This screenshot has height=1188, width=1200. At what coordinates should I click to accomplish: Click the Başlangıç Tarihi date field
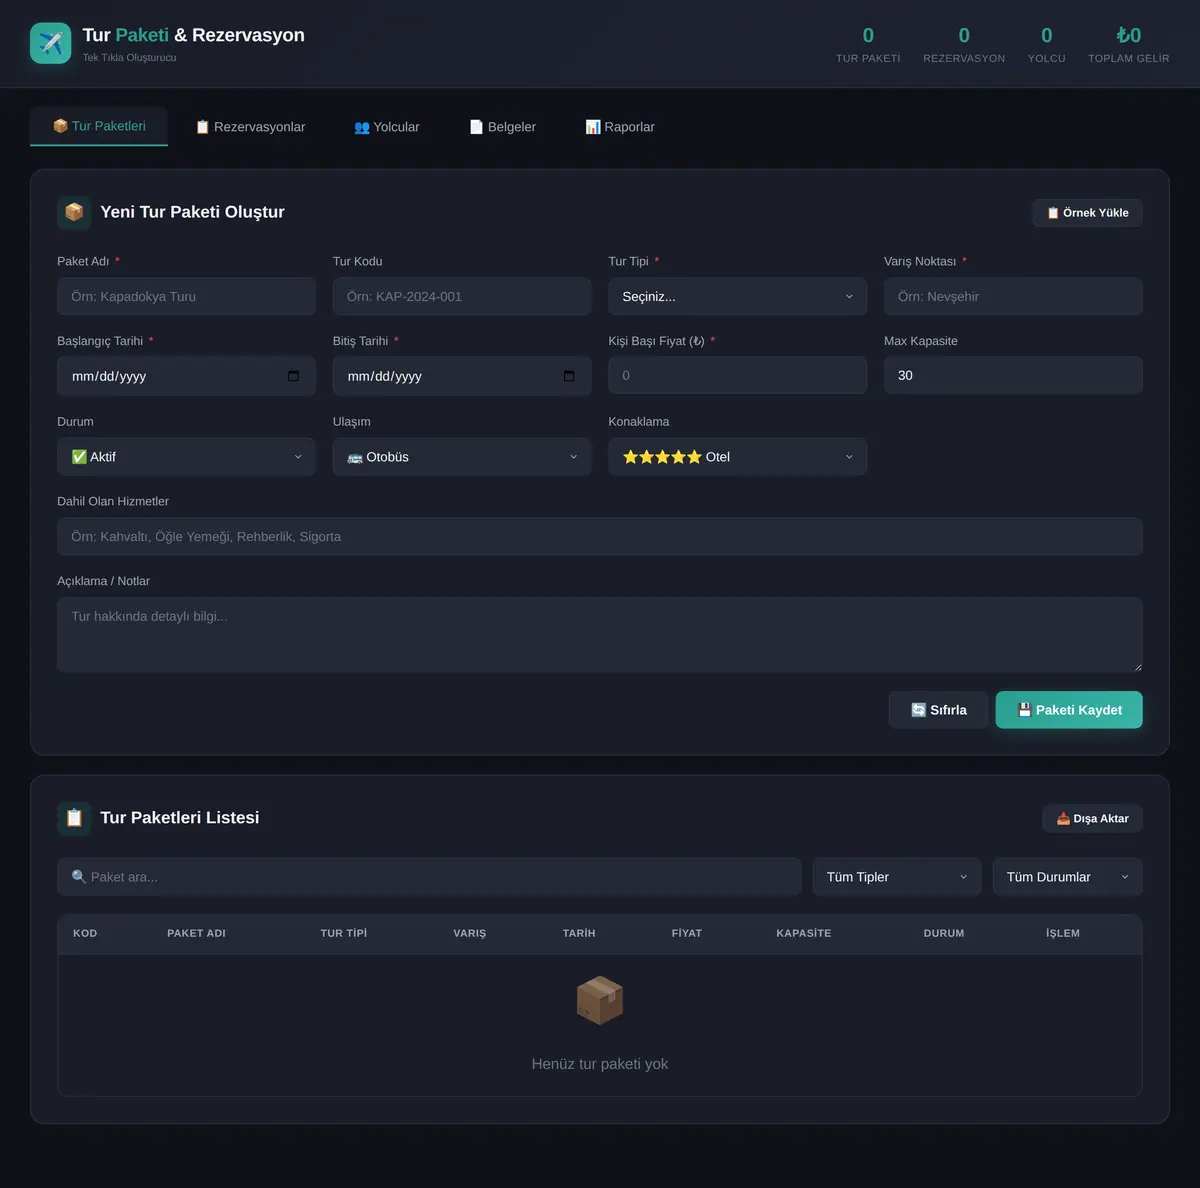pos(186,376)
